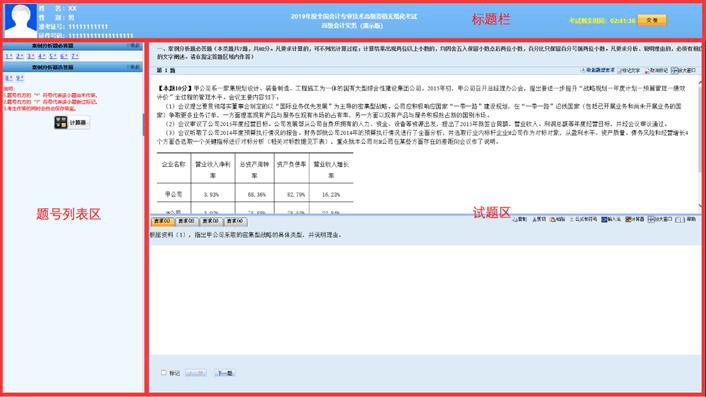
Task: Click the 第 1 题 question number label
Action: [x=166, y=71]
